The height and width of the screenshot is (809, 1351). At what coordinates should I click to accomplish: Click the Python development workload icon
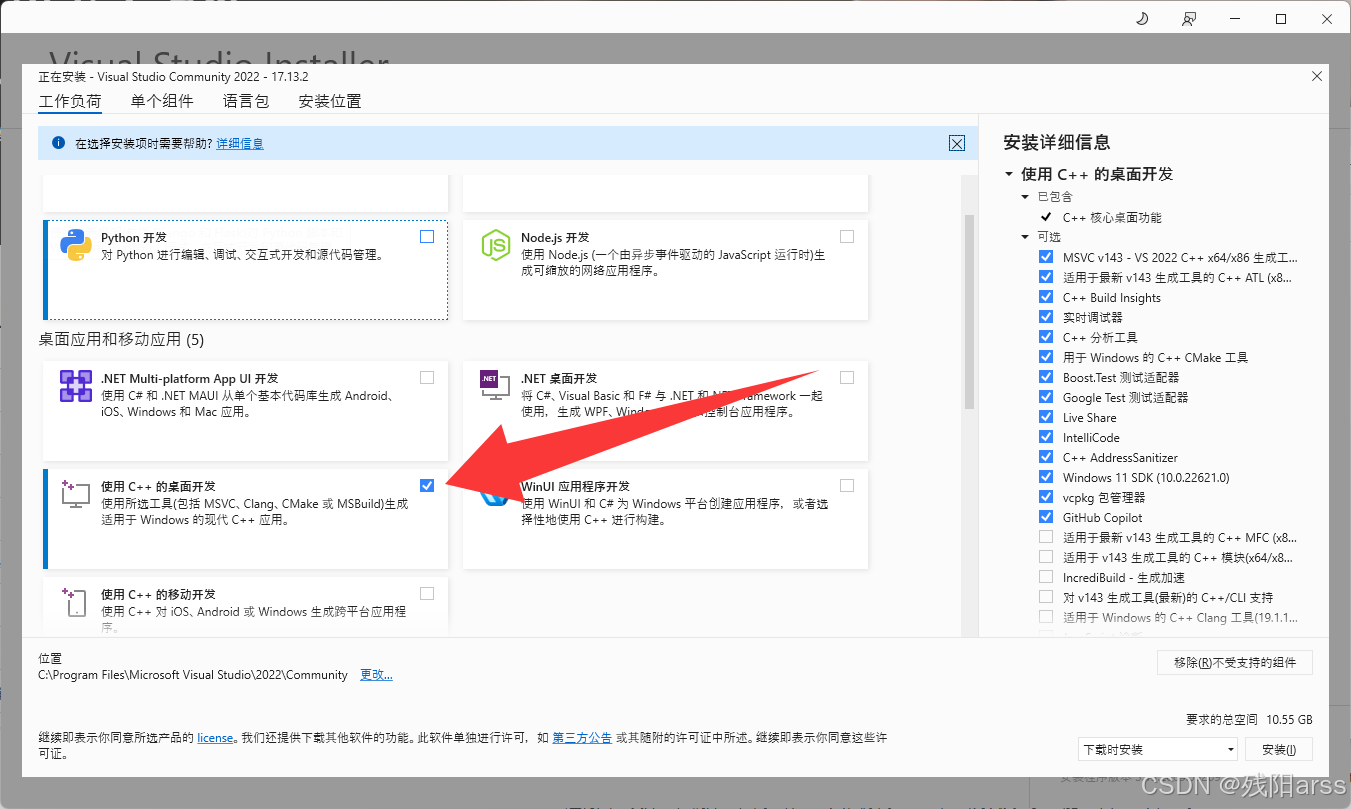pos(76,245)
